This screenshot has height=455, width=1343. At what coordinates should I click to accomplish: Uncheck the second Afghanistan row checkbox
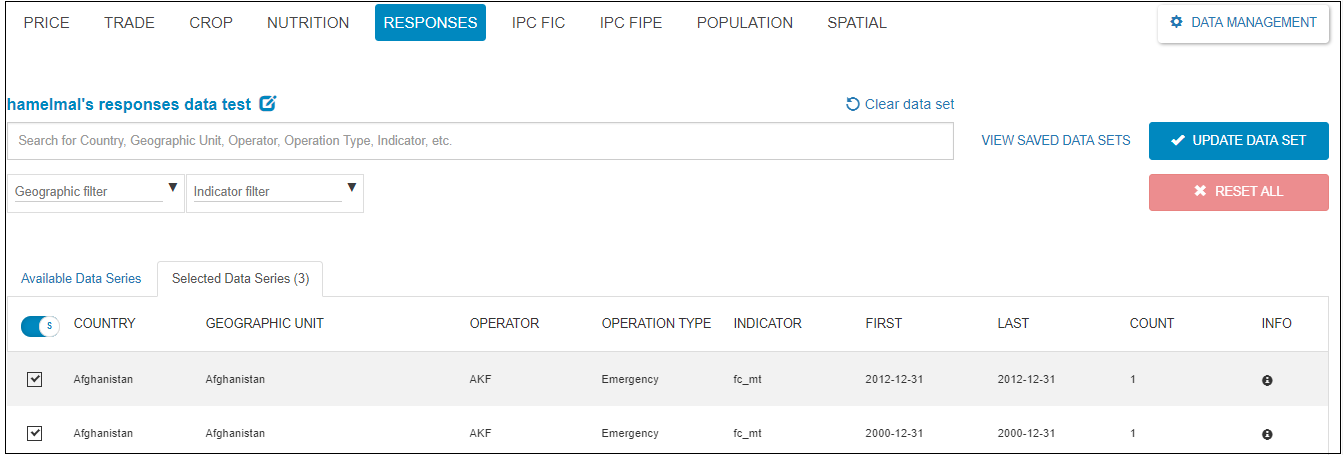click(34, 433)
